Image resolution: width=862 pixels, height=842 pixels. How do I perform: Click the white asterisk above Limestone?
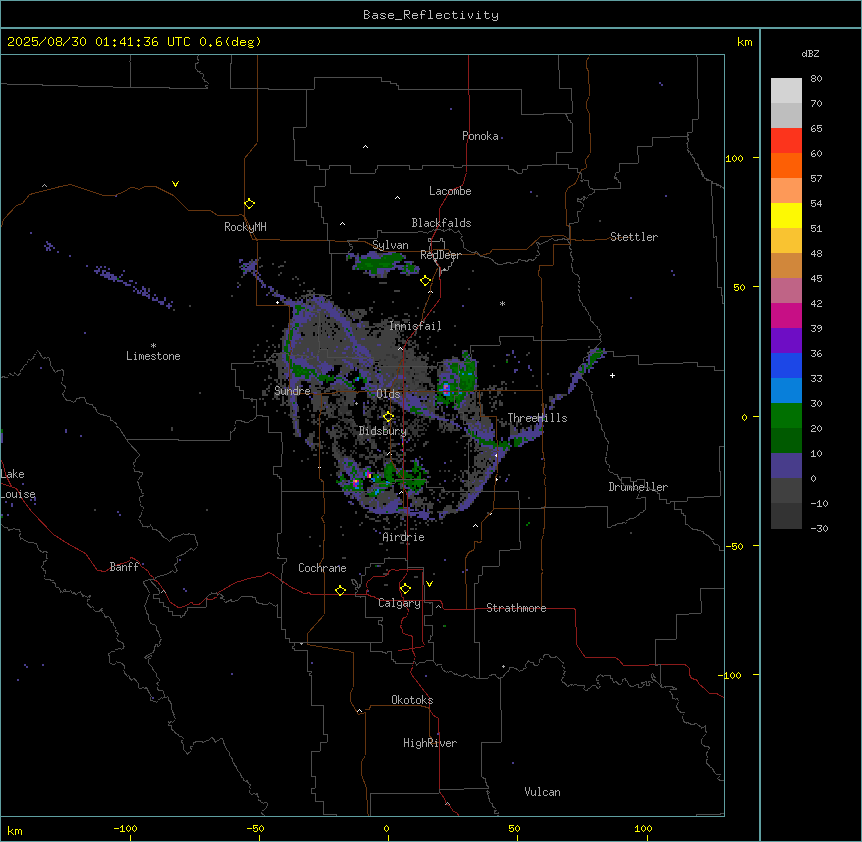[x=153, y=345]
